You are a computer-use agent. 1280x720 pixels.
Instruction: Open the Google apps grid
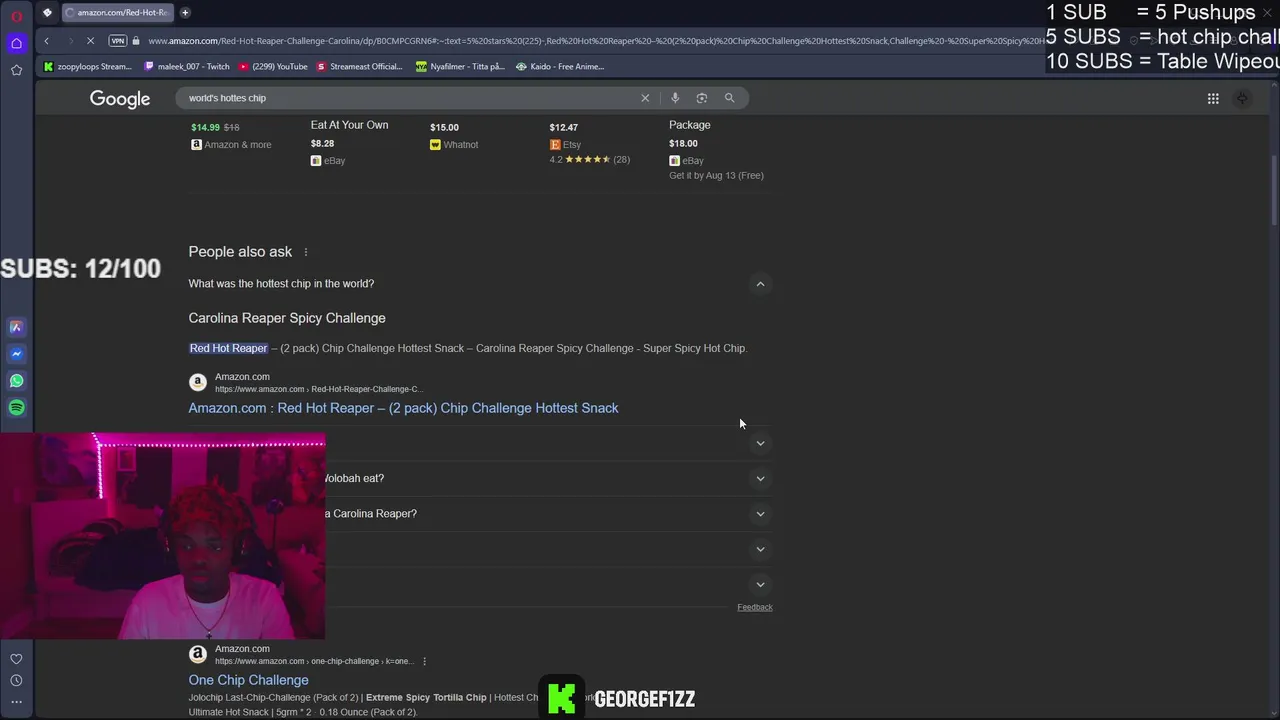coord(1213,98)
